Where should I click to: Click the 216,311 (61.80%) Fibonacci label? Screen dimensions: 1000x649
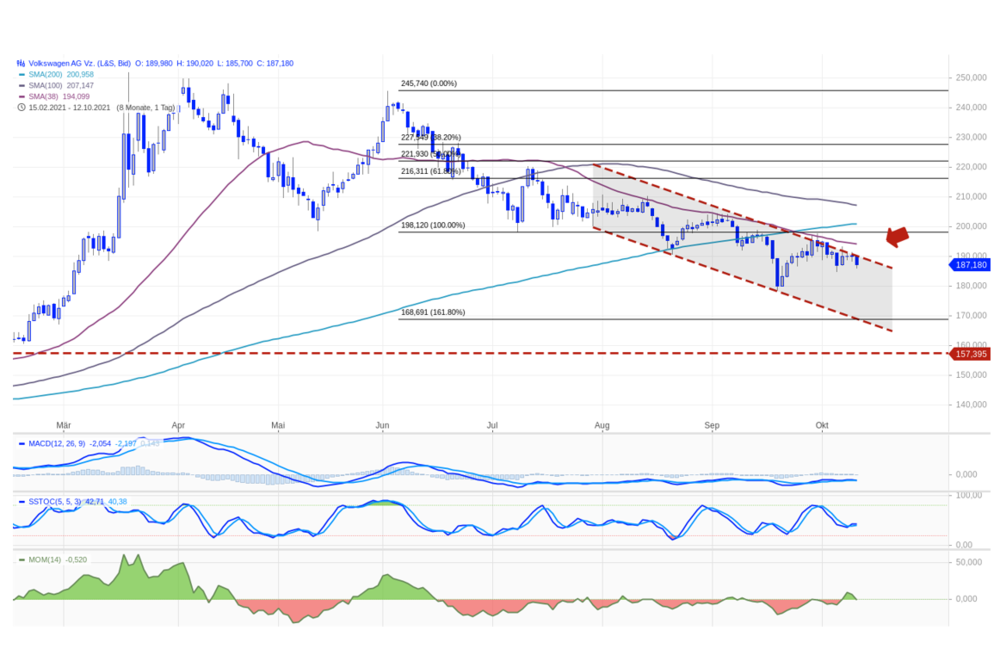[x=430, y=171]
